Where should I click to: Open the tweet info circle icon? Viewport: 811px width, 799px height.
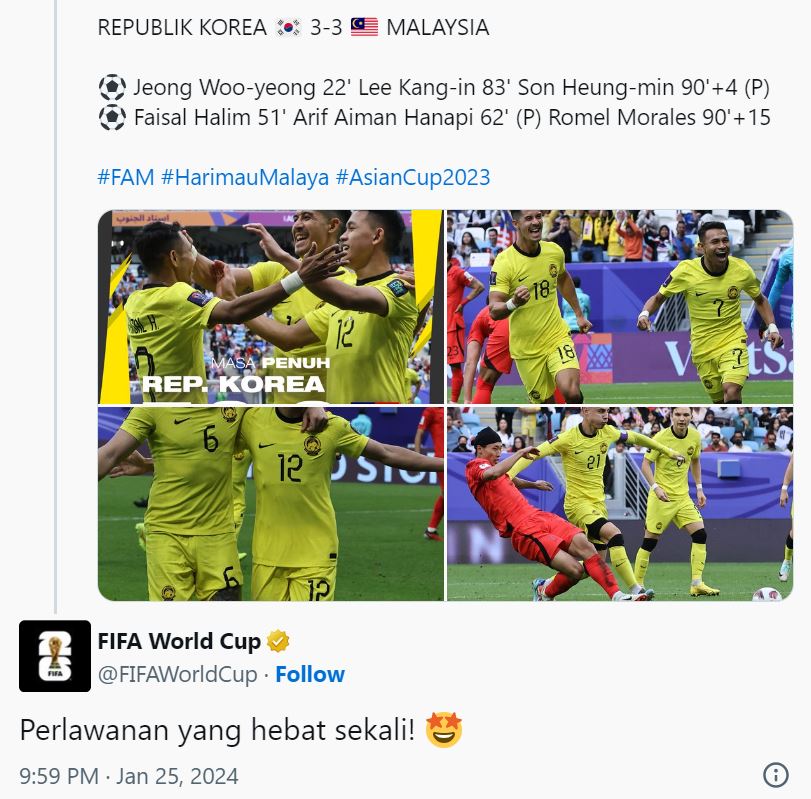tap(776, 775)
